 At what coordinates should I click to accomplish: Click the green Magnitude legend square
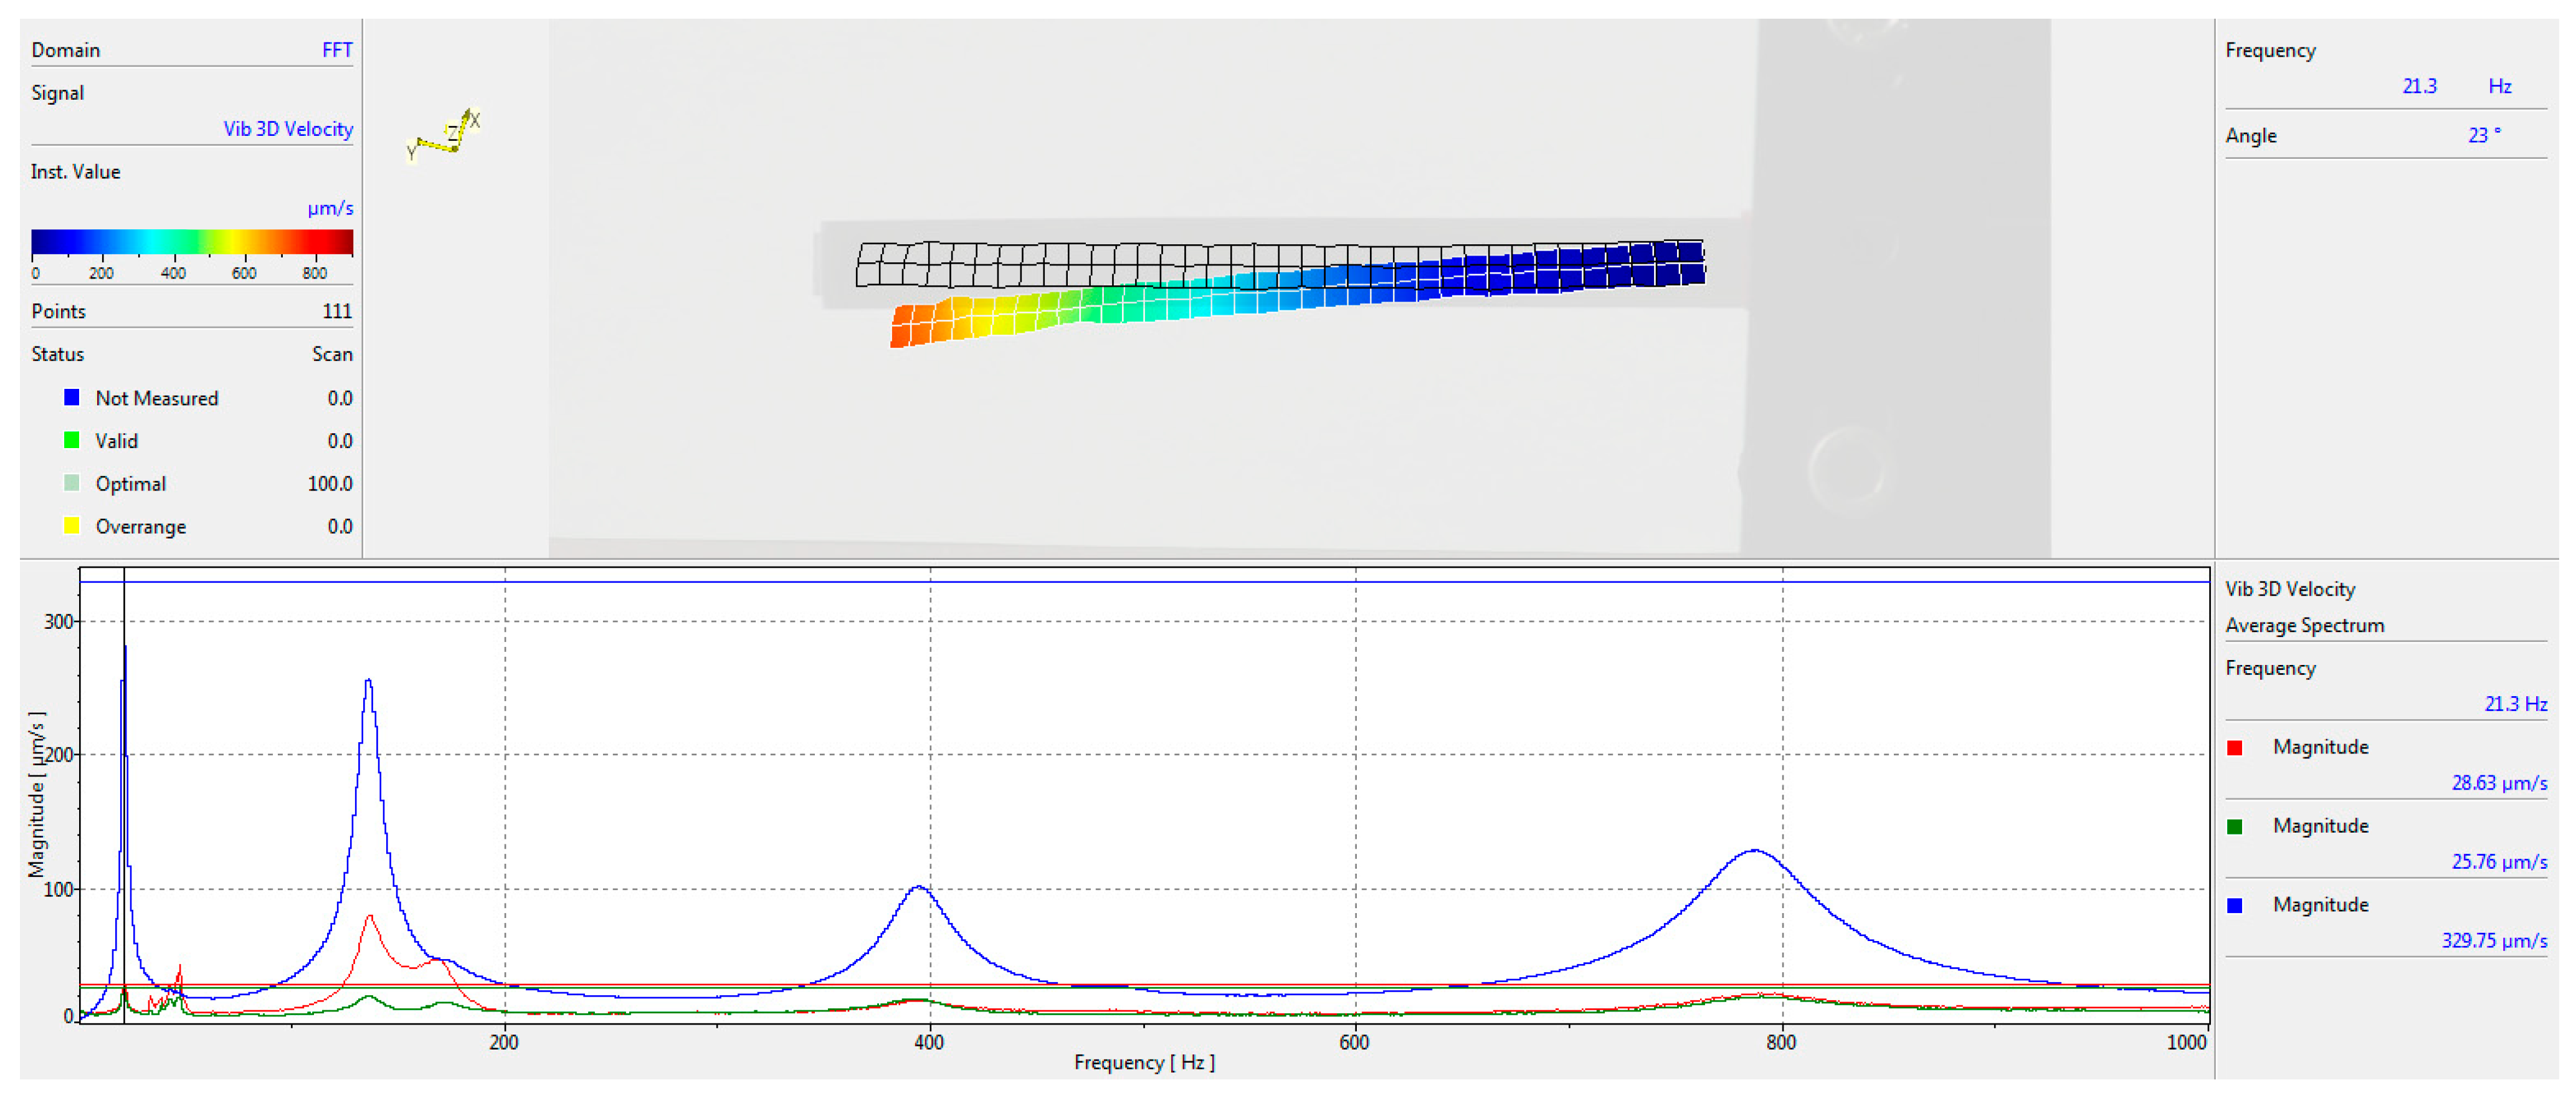[2234, 827]
